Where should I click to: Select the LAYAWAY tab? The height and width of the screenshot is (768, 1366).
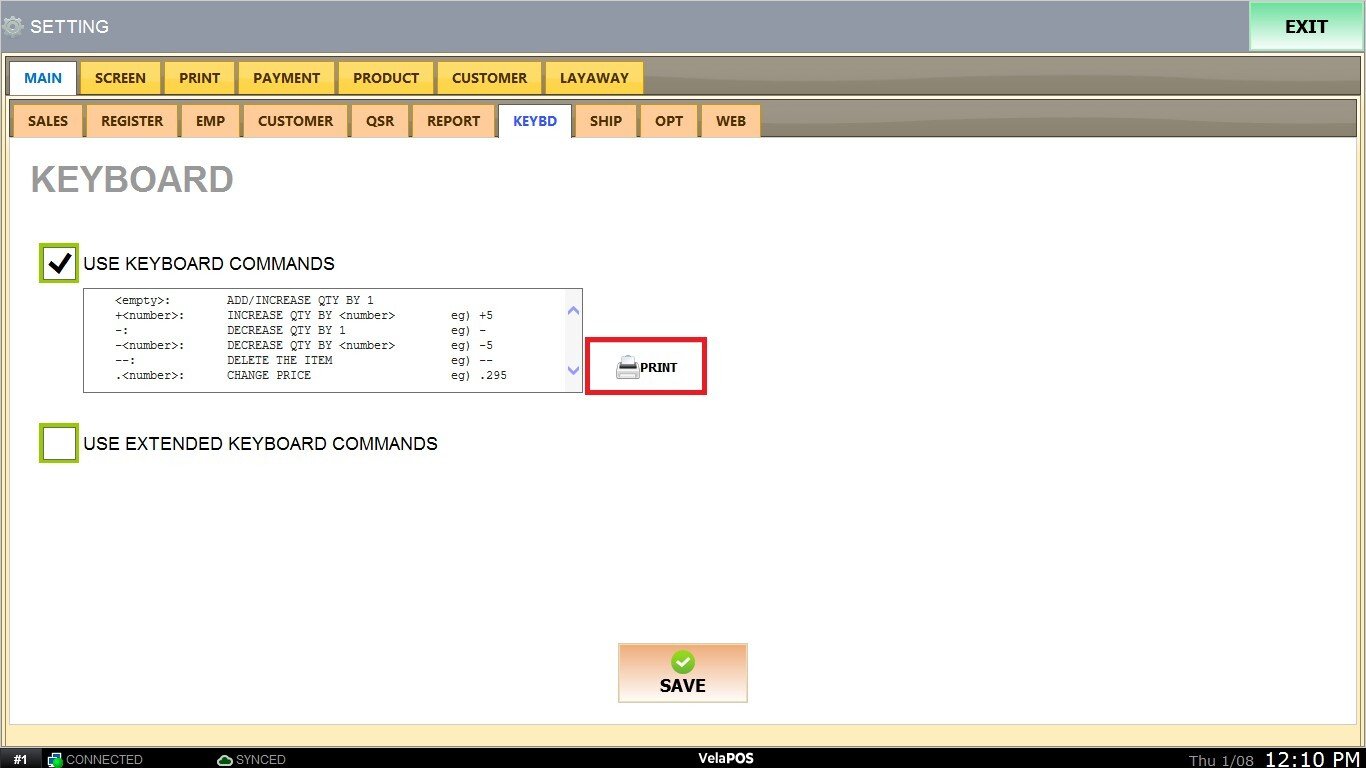click(594, 78)
